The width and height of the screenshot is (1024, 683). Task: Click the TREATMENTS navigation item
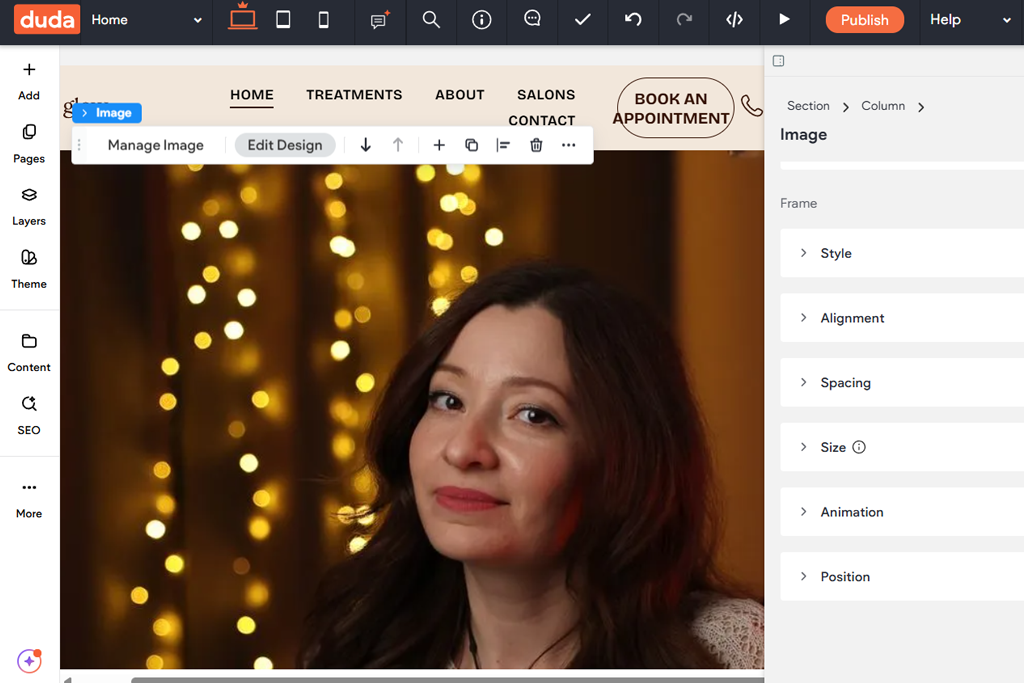[x=354, y=95]
